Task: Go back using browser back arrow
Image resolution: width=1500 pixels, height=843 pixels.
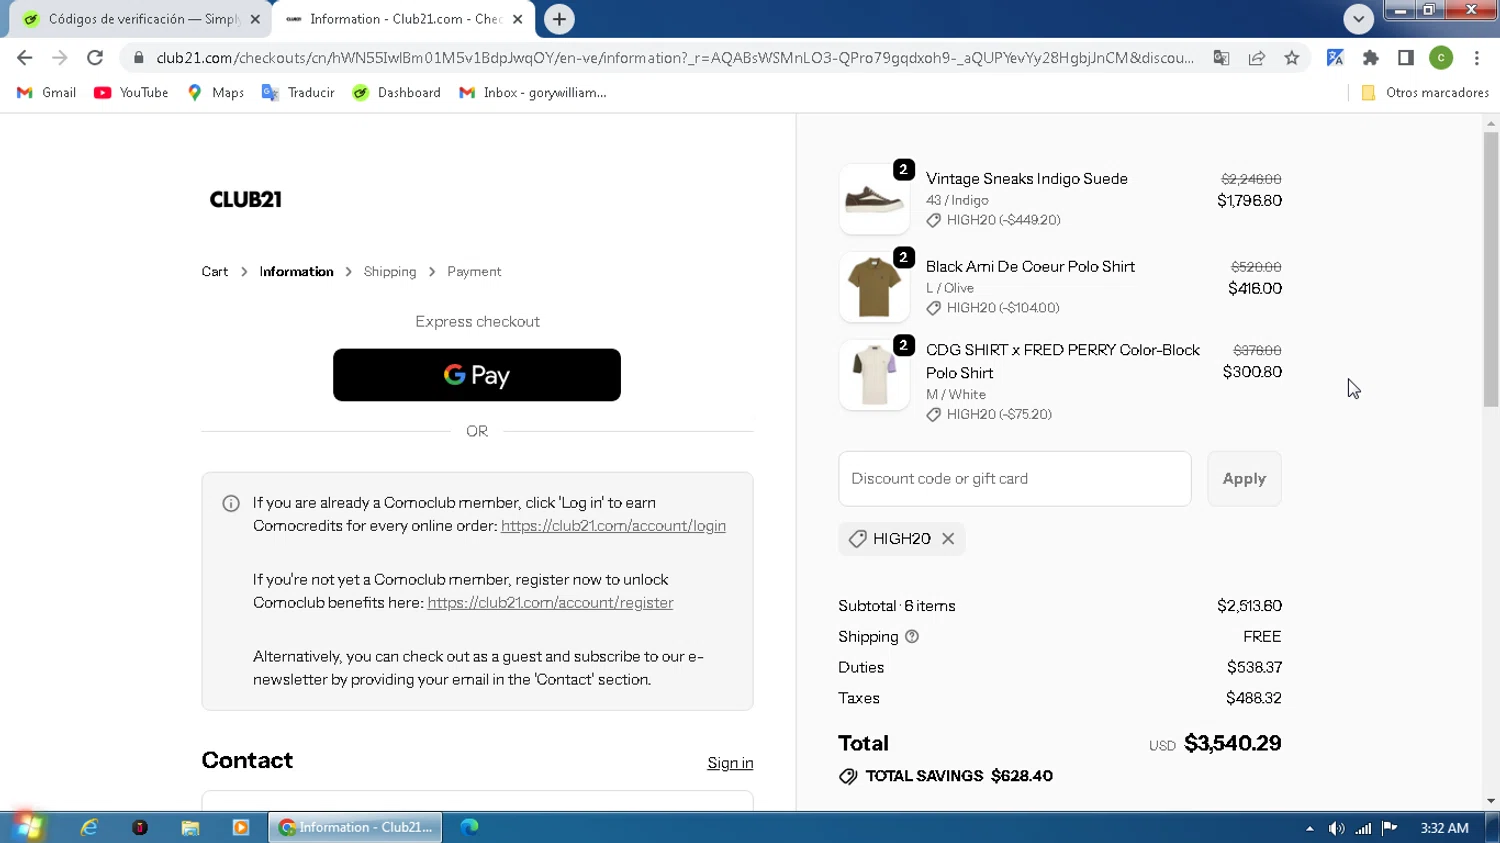Action: point(25,58)
